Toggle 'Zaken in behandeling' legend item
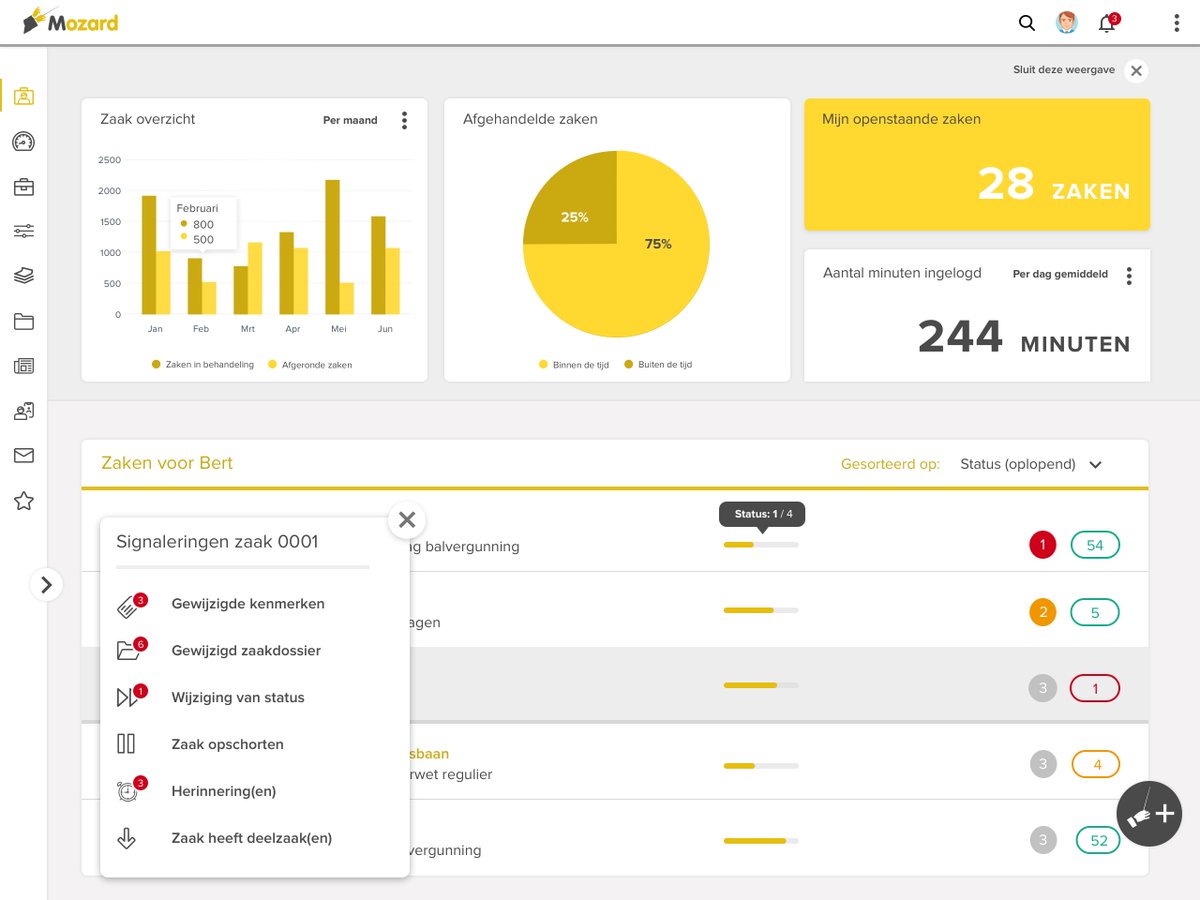 tap(202, 365)
